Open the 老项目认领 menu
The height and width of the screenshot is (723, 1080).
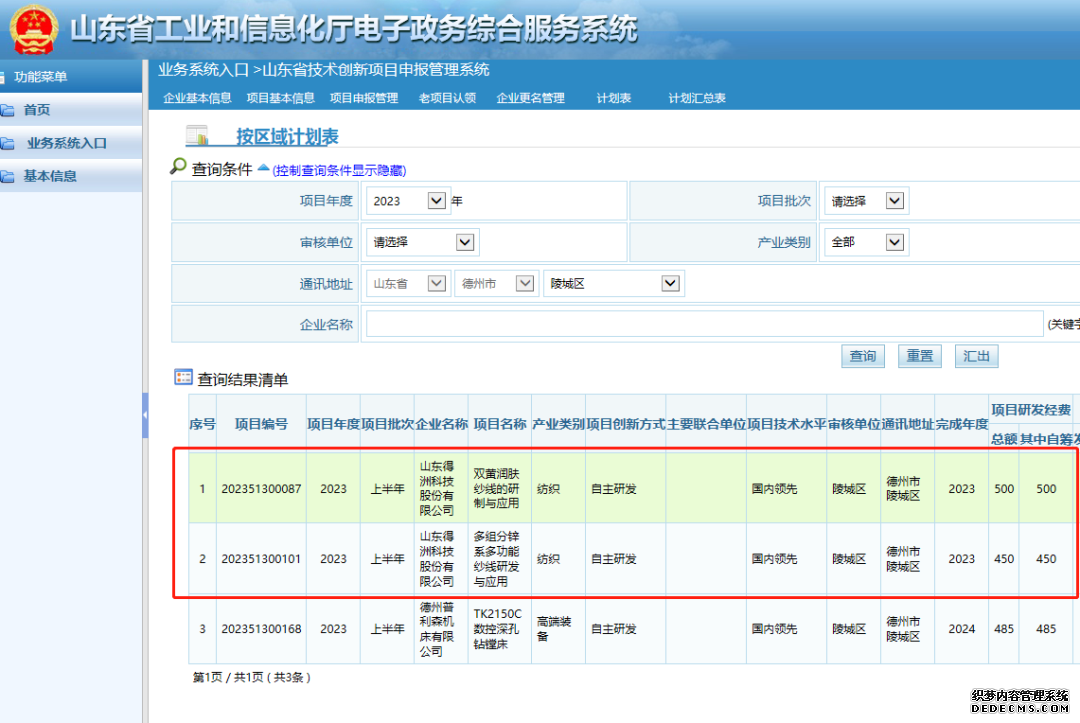tap(447, 98)
